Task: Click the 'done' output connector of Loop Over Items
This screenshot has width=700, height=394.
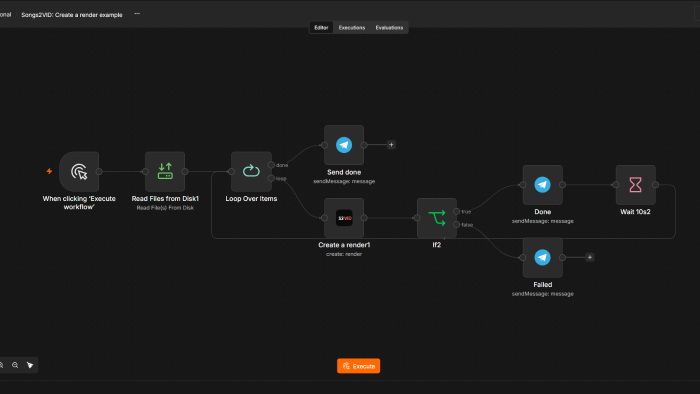Action: coord(271,165)
